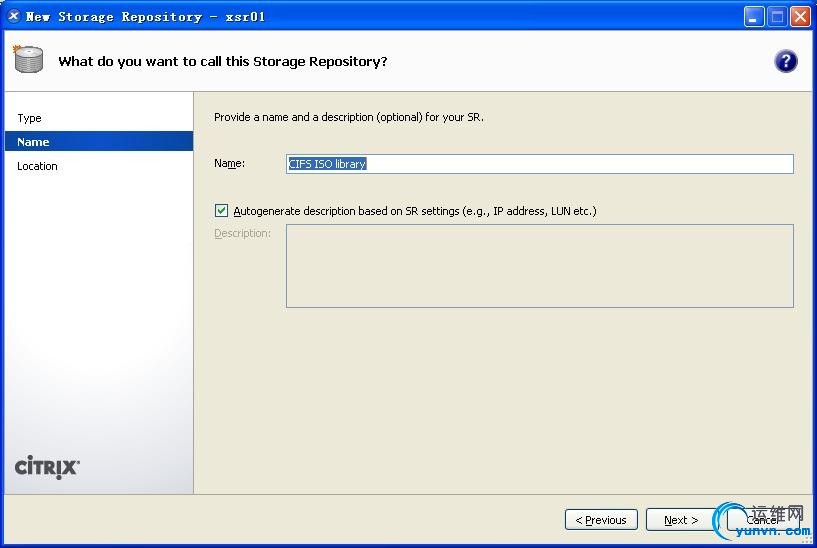Viewport: 817px width, 548px height.
Task: Click 'Provide a name and a description' text
Action: [349, 117]
